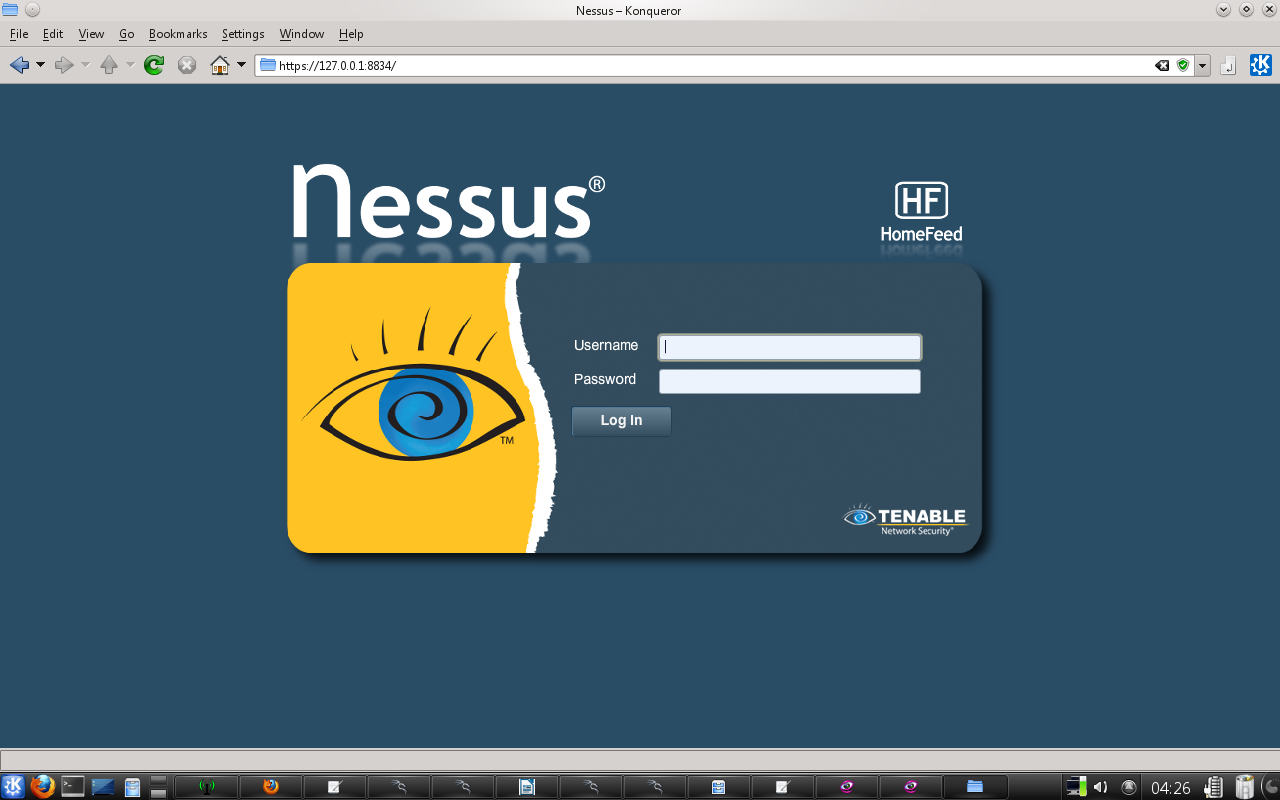This screenshot has height=800, width=1280.
Task: Open the battery power tray icon
Action: pyautogui.click(x=1214, y=787)
